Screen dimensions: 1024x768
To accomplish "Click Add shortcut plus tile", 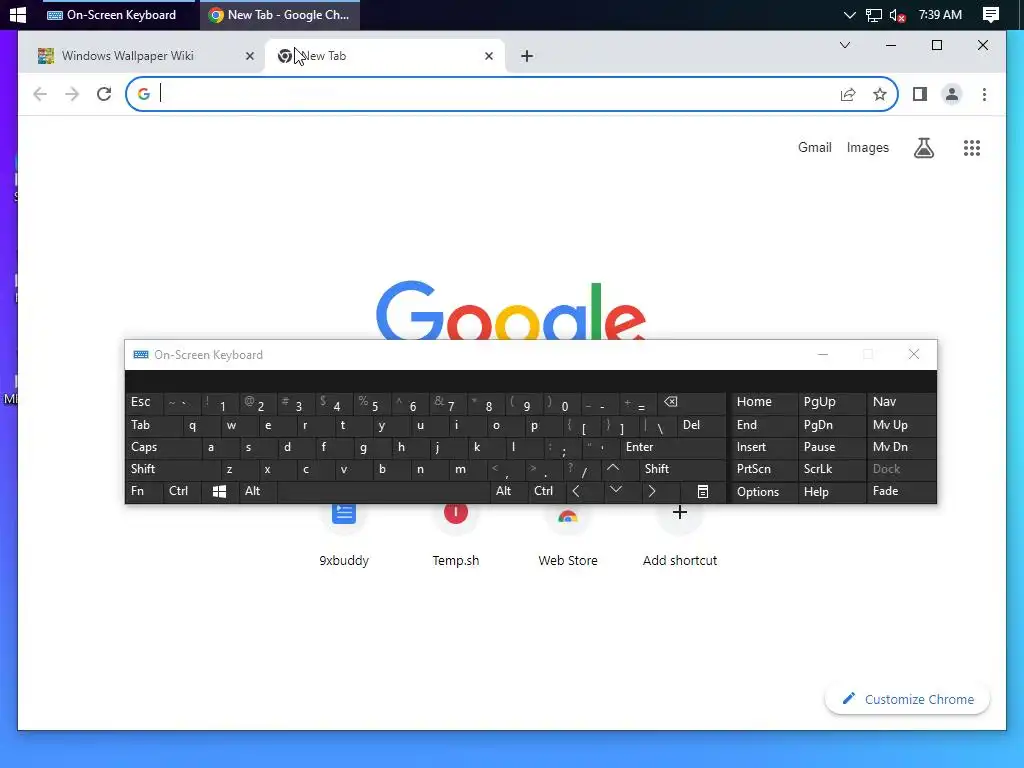I will [x=680, y=534].
